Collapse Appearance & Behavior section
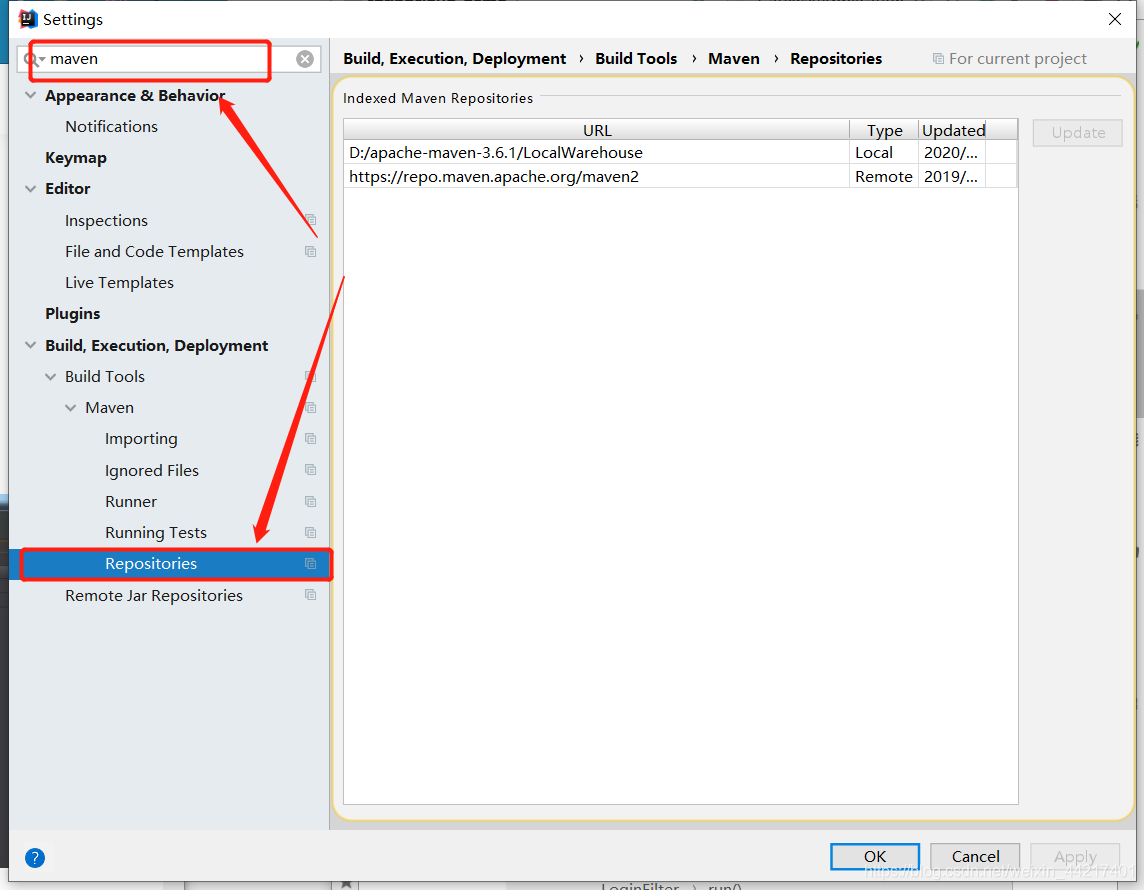Image resolution: width=1144 pixels, height=890 pixels. pyautogui.click(x=31, y=96)
